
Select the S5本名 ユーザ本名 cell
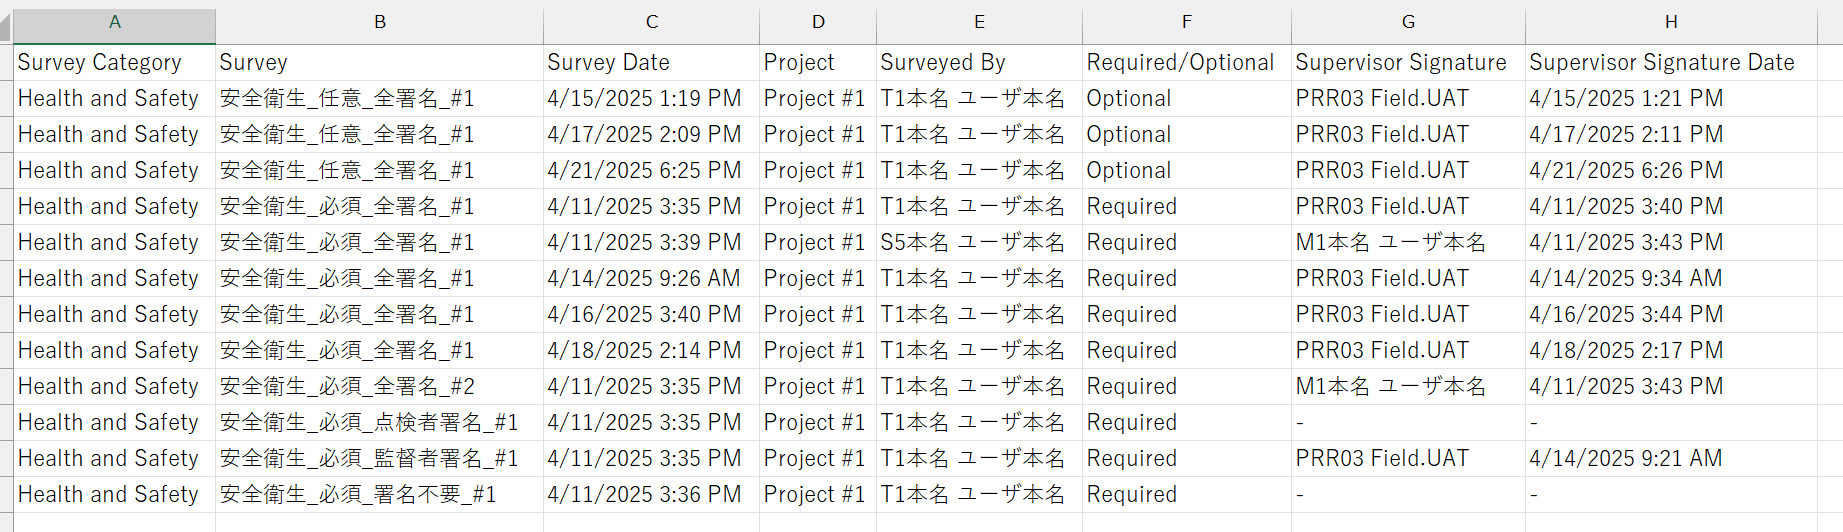(979, 242)
